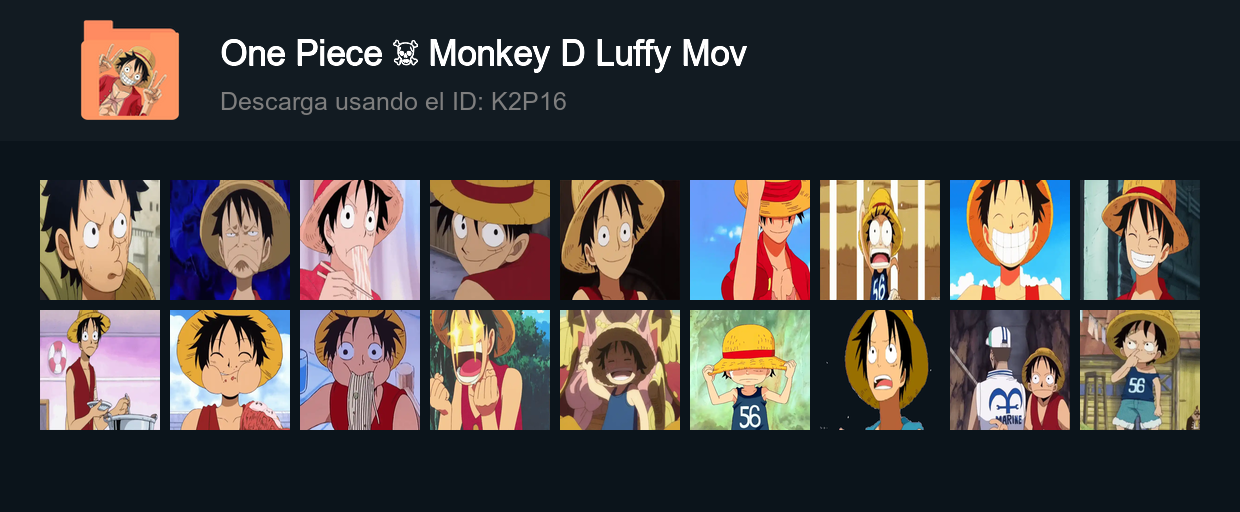The width and height of the screenshot is (1240, 512).
Task: Open child Luffy pulling hat down, shirt 56
Action: pos(750,370)
